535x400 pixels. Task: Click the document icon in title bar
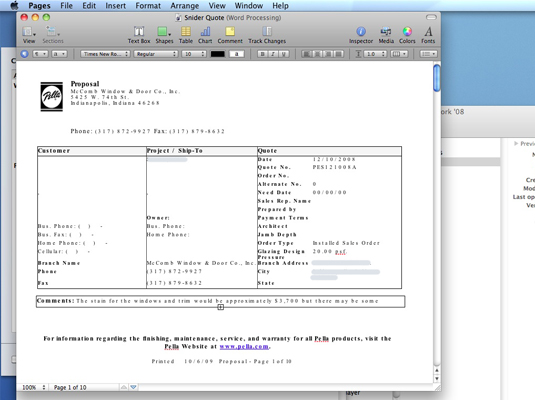pyautogui.click(x=178, y=18)
